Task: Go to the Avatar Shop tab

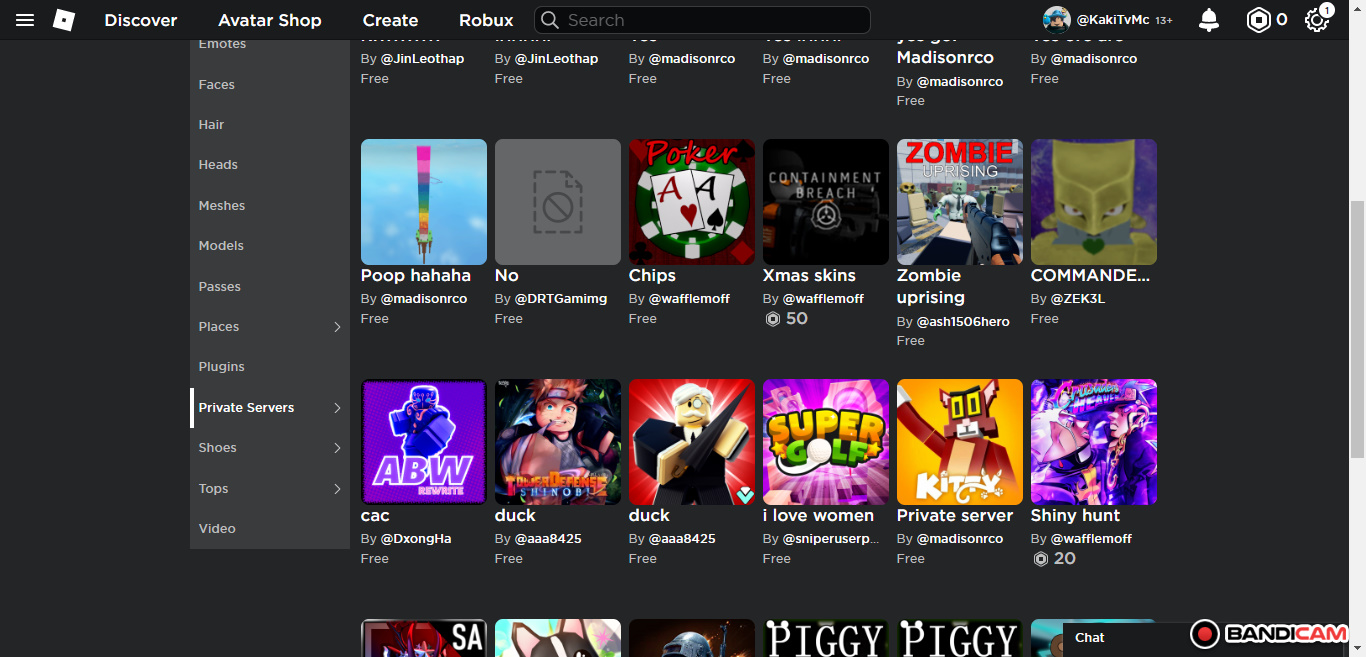Action: (270, 20)
